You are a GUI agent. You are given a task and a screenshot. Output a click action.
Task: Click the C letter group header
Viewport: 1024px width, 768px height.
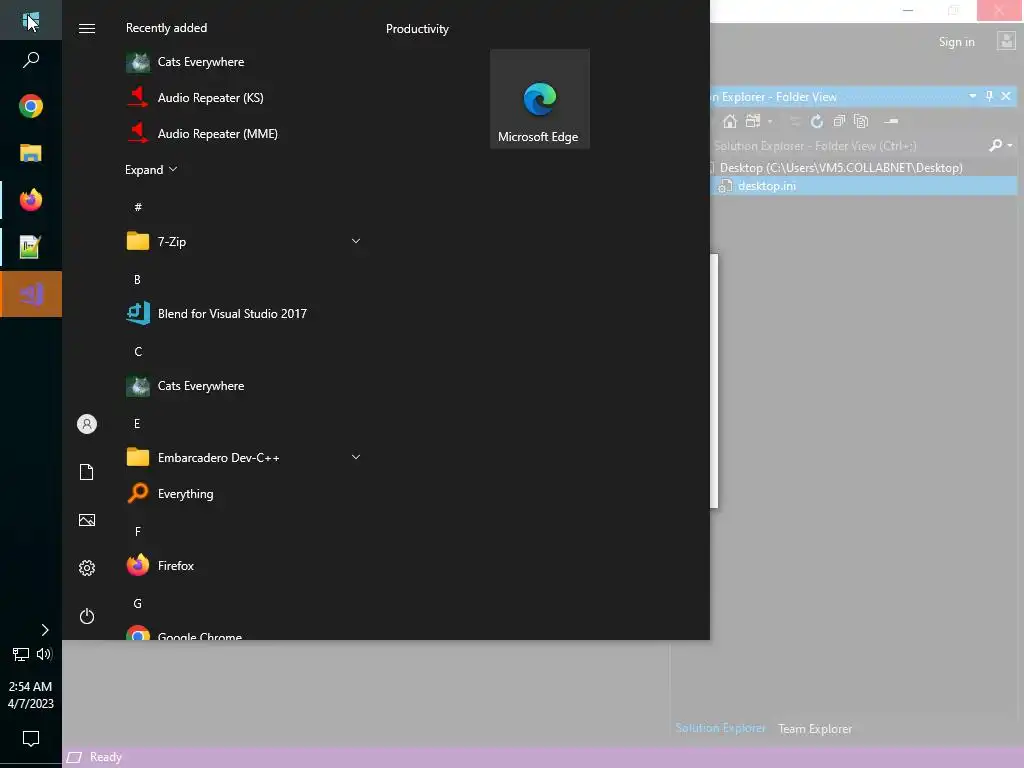pyautogui.click(x=138, y=351)
